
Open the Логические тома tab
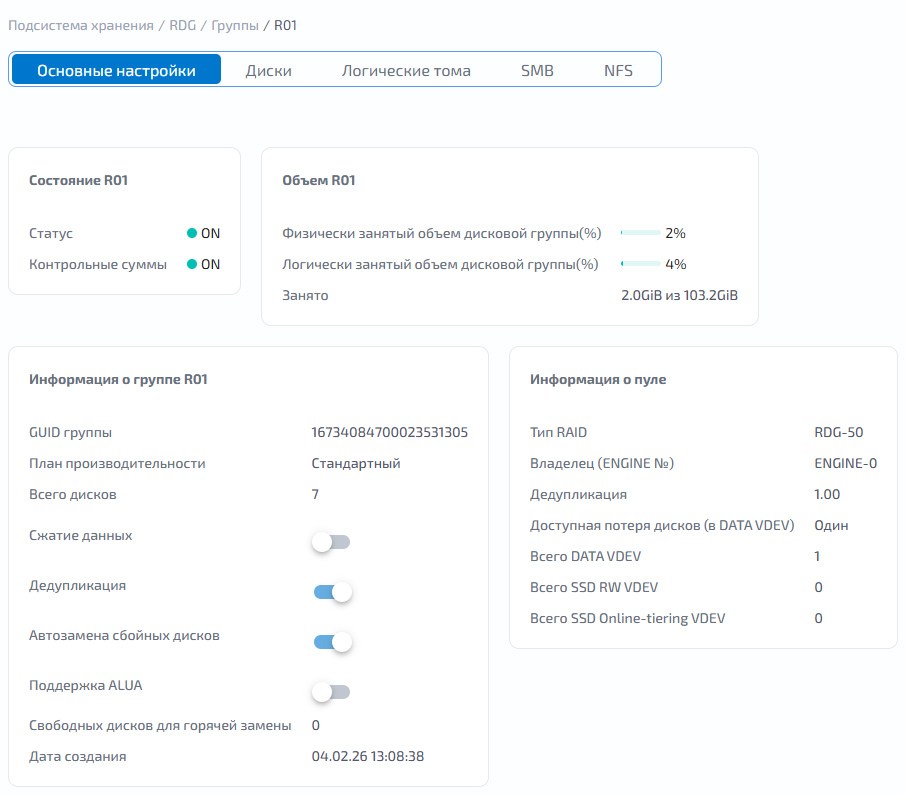[x=406, y=71]
